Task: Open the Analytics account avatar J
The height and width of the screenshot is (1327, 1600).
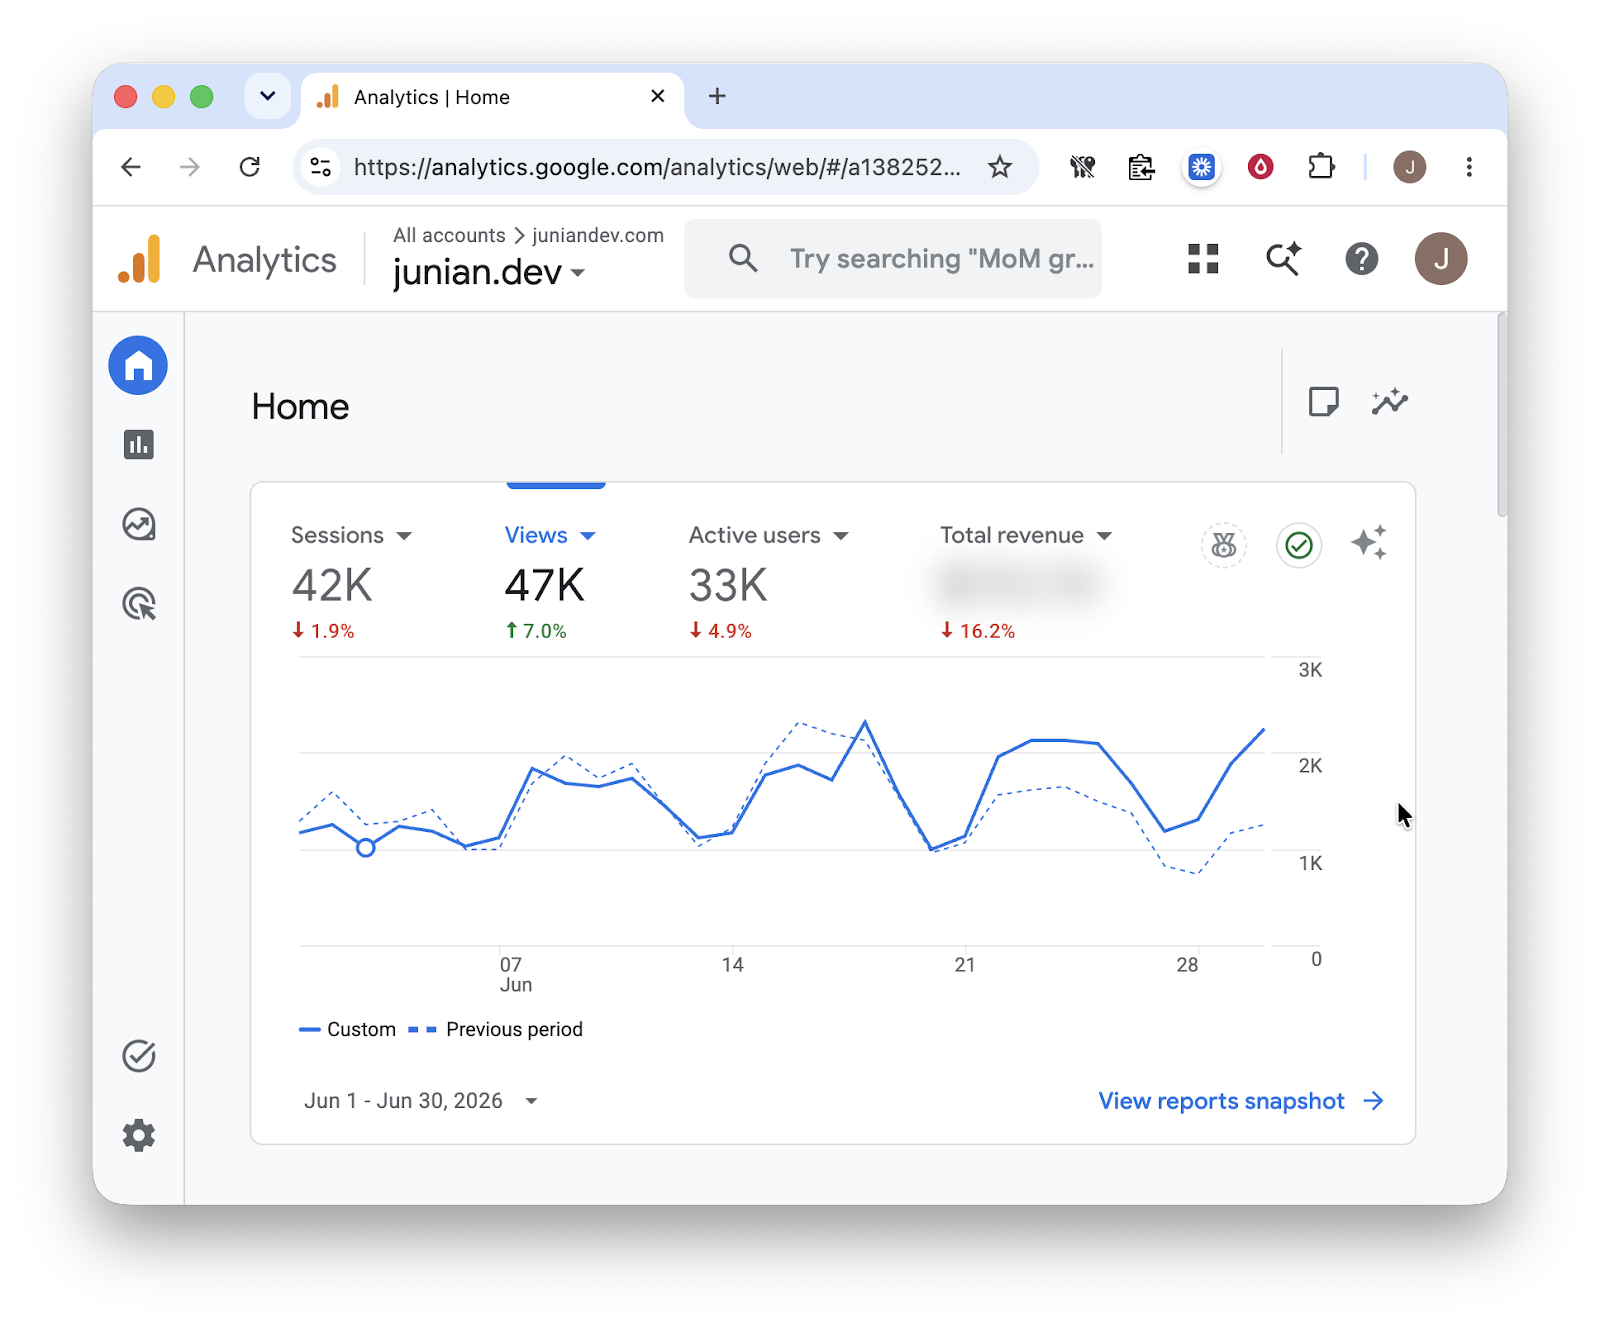Action: pos(1441,259)
